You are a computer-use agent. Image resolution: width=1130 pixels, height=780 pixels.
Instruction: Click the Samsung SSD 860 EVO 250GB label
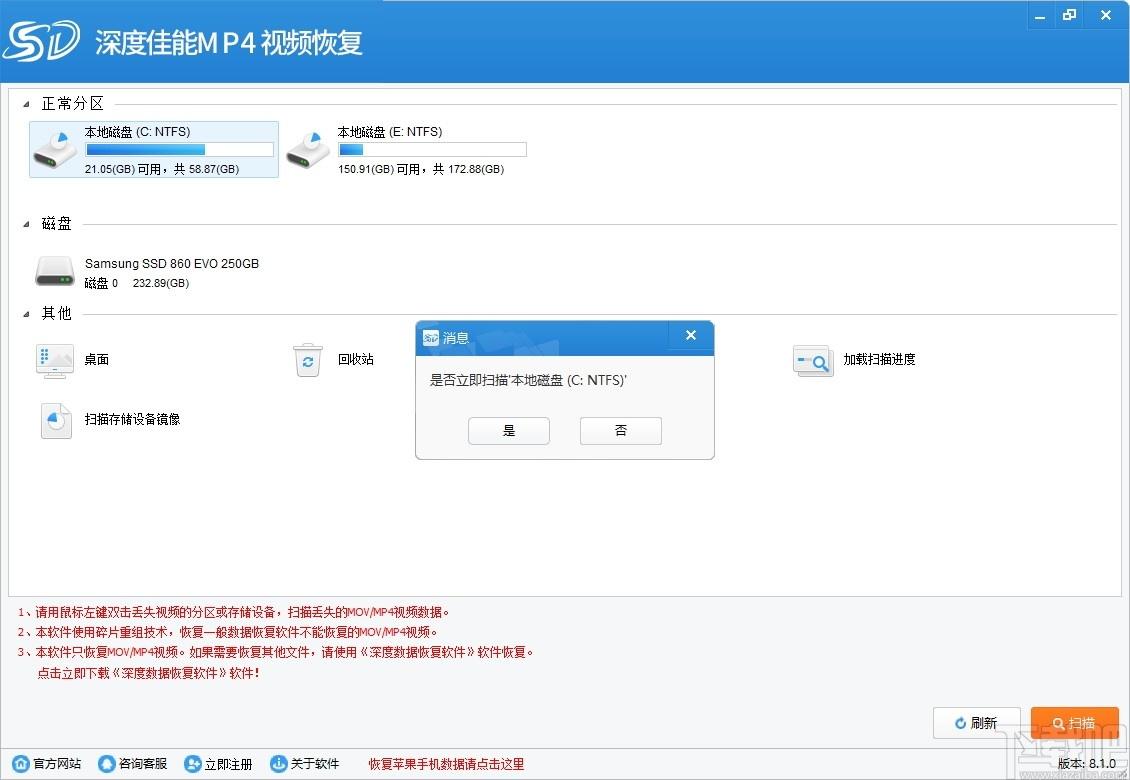[172, 264]
